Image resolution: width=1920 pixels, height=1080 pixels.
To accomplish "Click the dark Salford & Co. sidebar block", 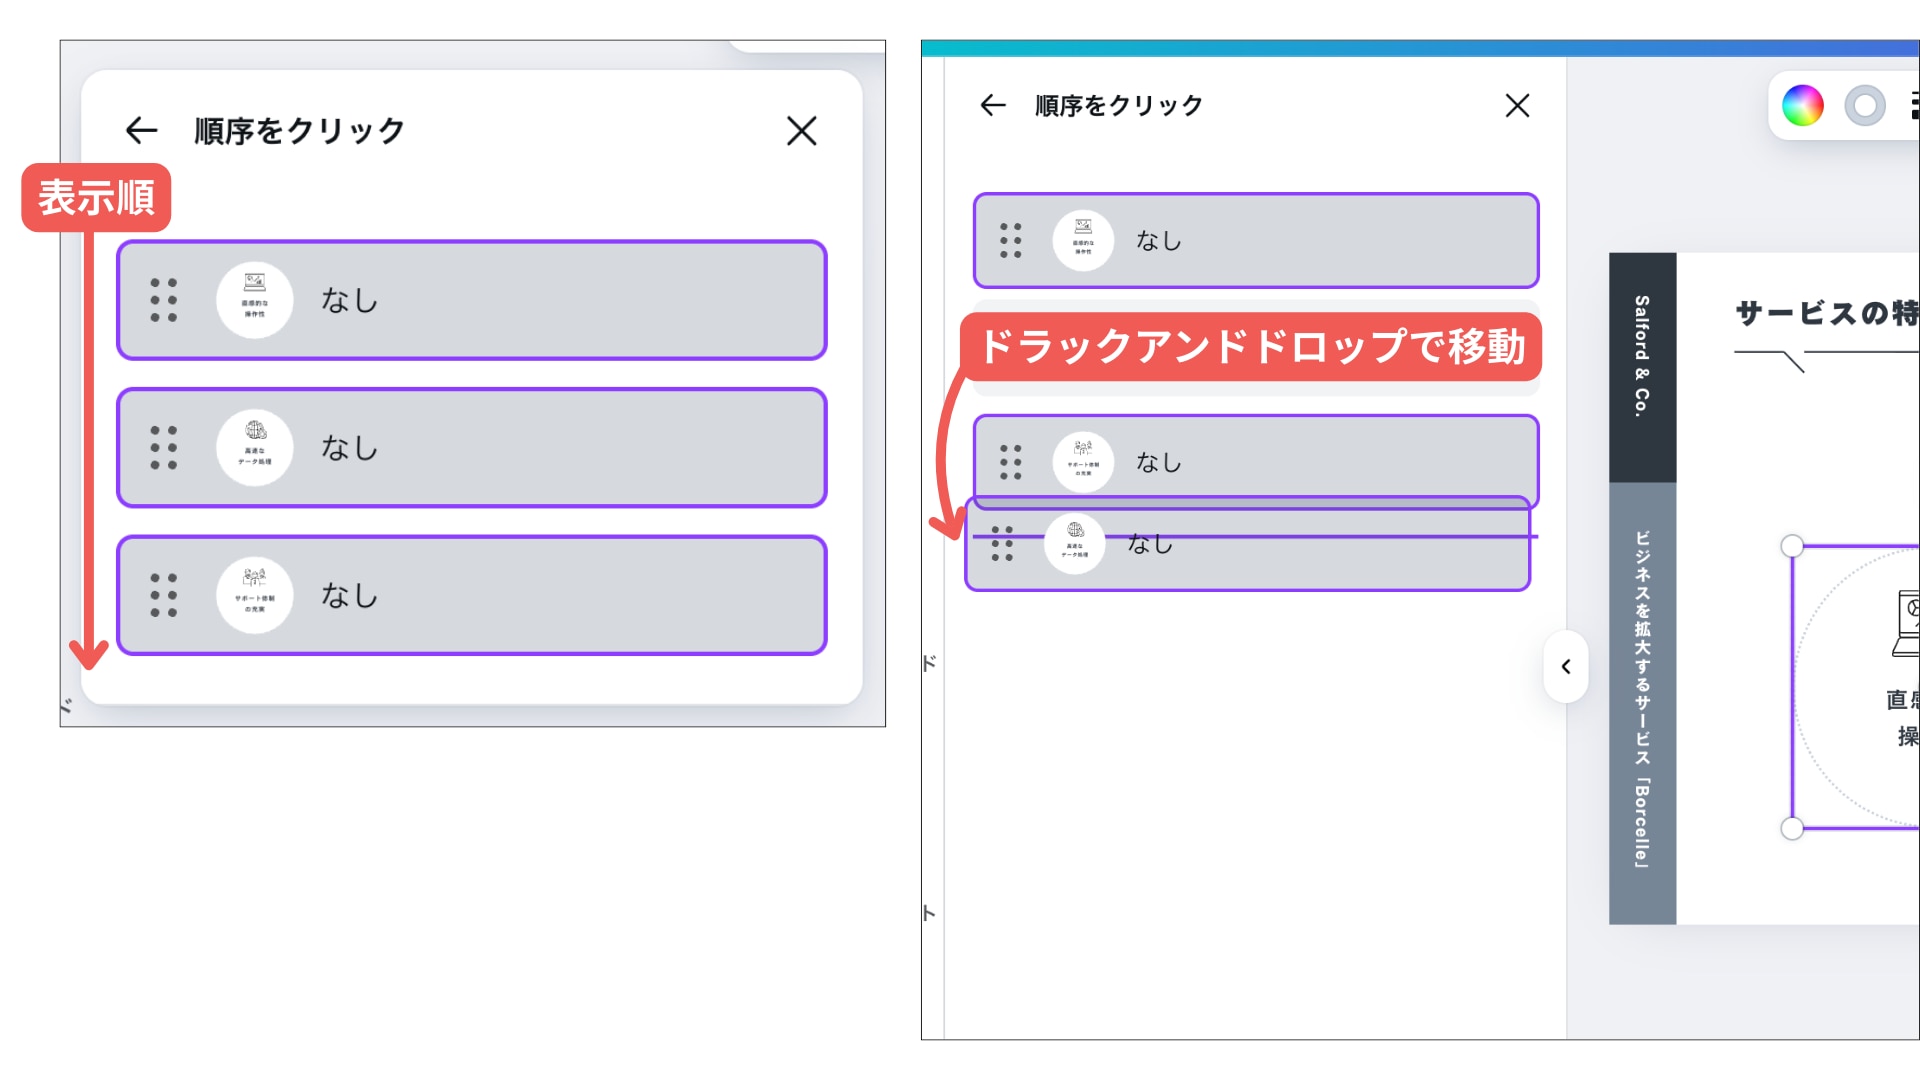I will pos(1642,367).
